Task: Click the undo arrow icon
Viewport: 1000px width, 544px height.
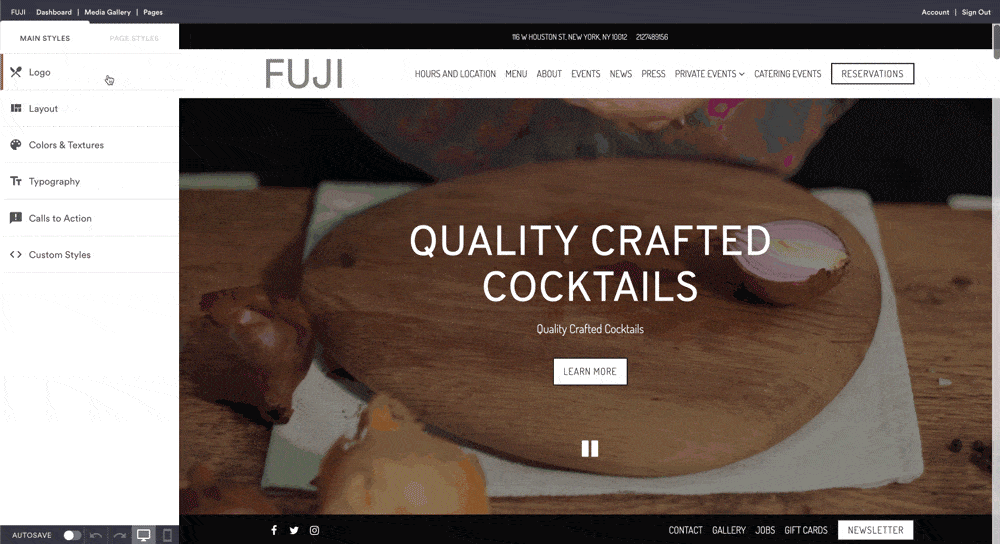Action: coord(96,535)
